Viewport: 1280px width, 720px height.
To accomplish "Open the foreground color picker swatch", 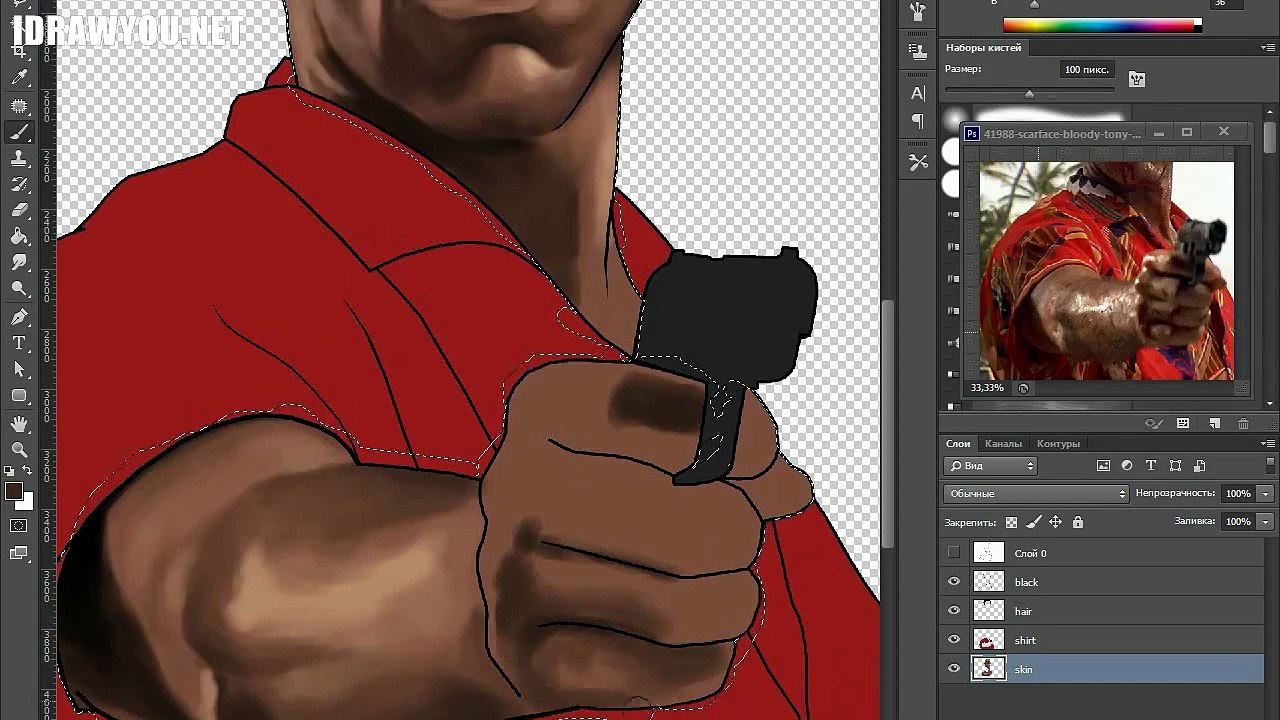I will [14, 491].
